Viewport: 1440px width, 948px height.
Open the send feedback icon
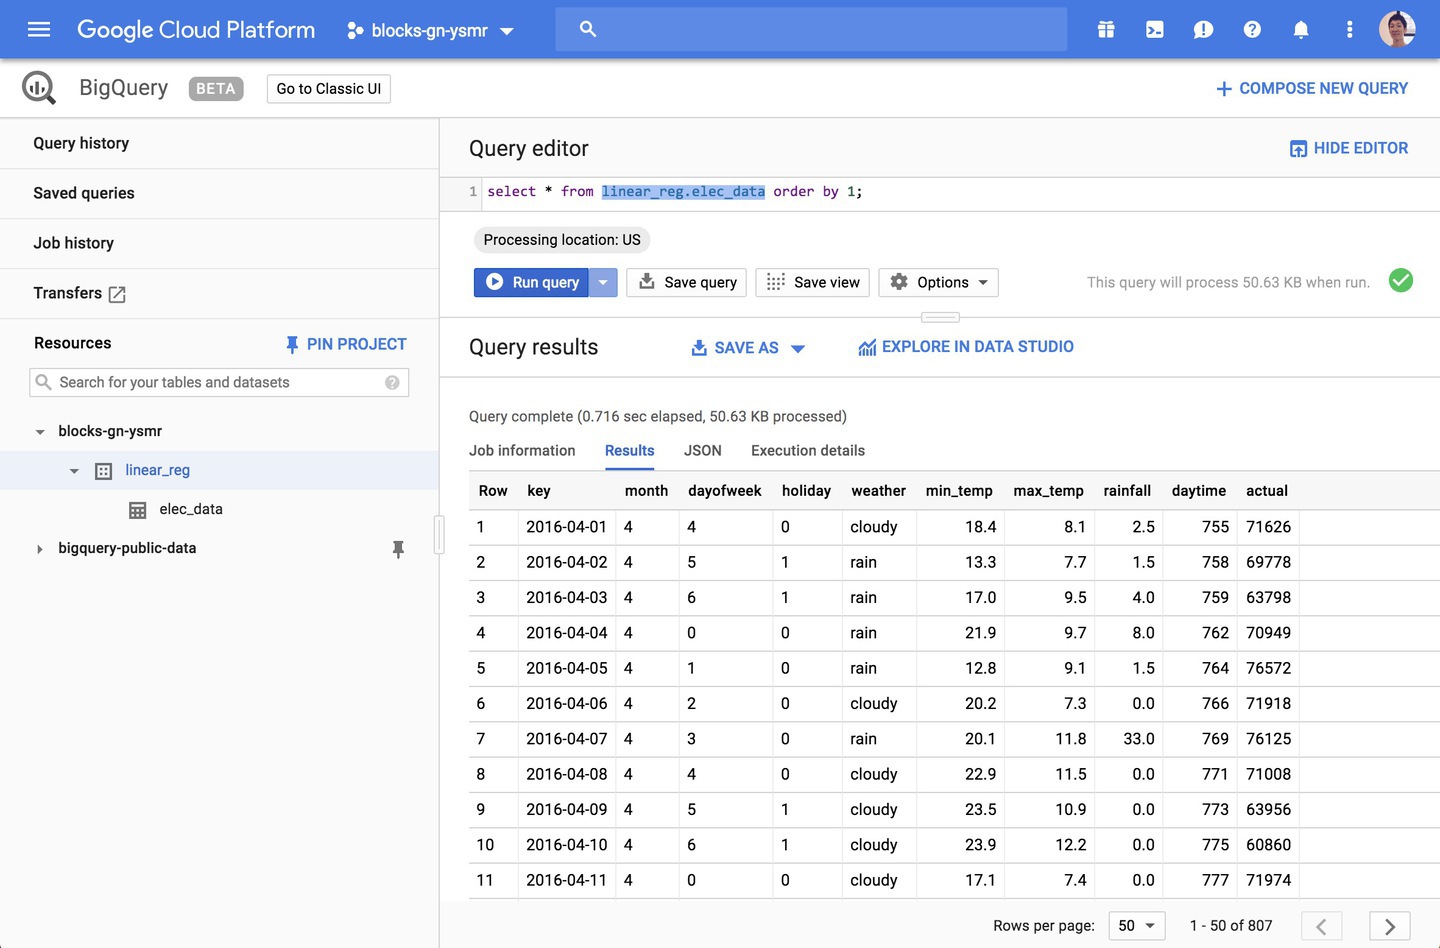[1203, 30]
